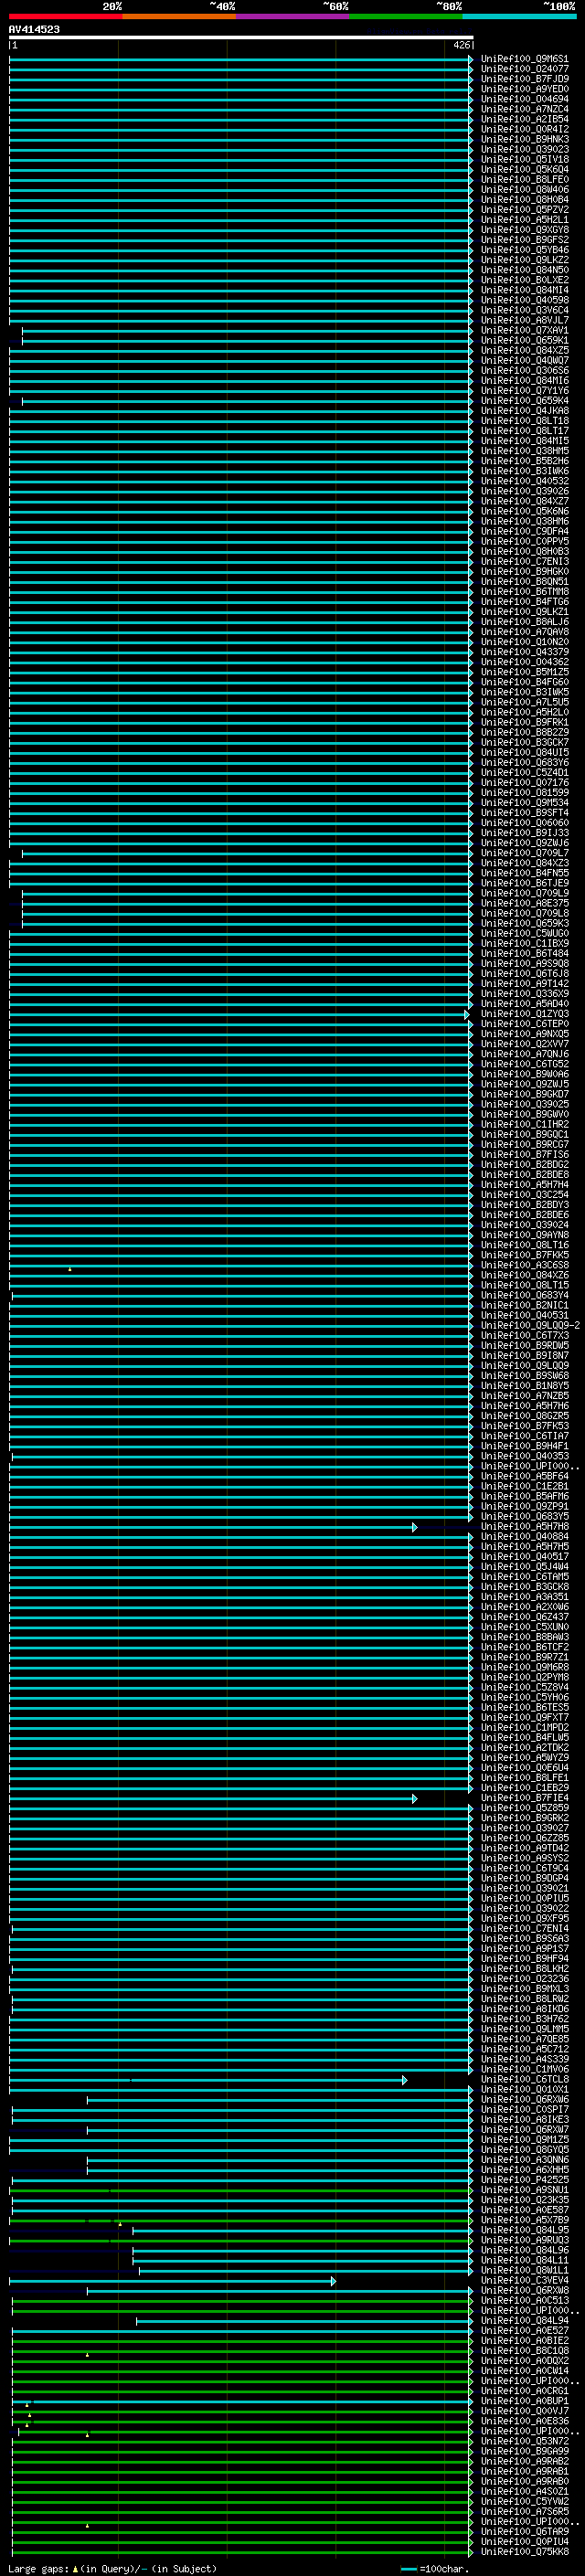Viewport: 585px width, 2576px height.
Task: Select label UniRef100_A5H2L1
Action: (524, 220)
